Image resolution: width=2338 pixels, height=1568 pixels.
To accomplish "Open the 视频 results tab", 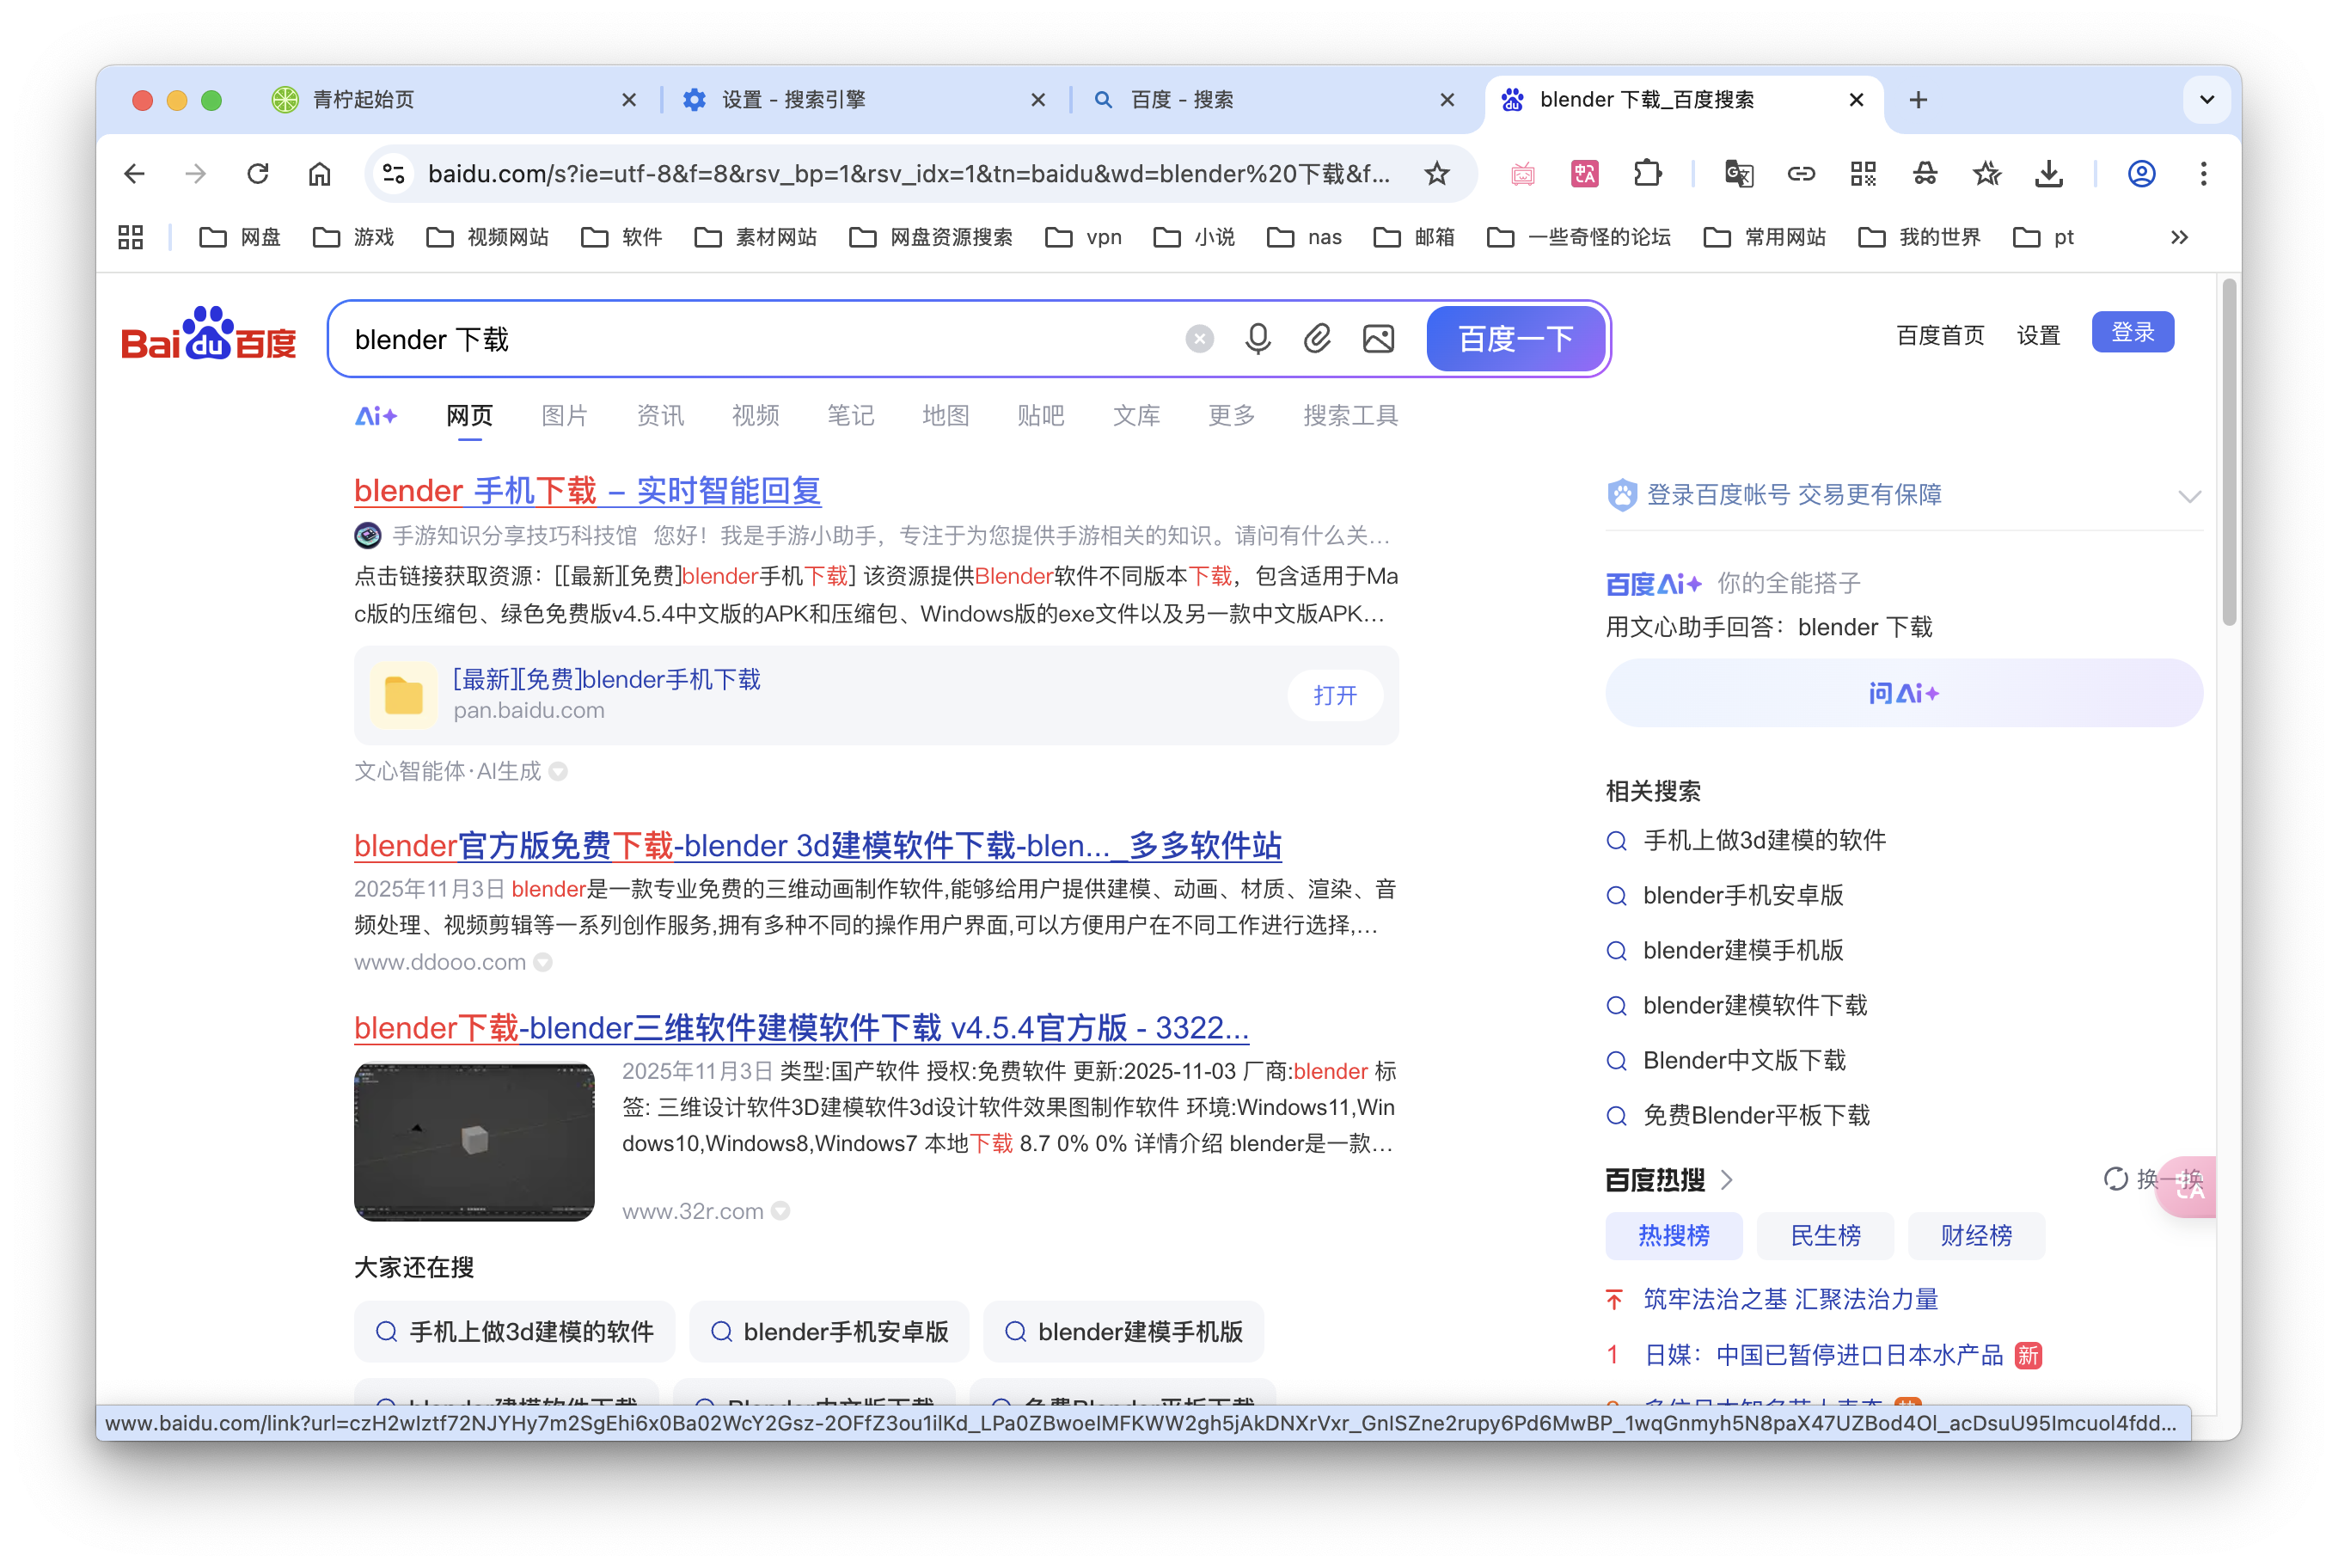I will click(755, 416).
